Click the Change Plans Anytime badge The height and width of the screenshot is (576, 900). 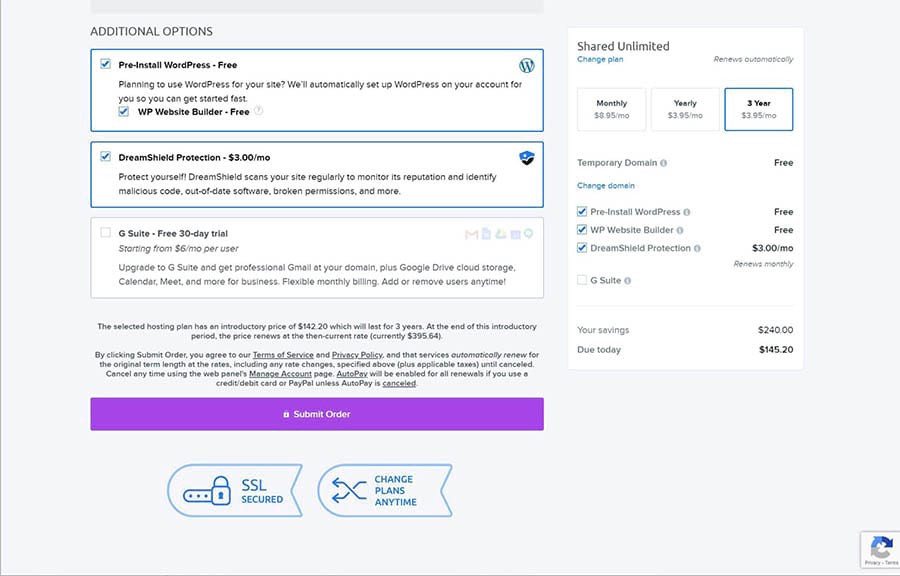click(385, 491)
